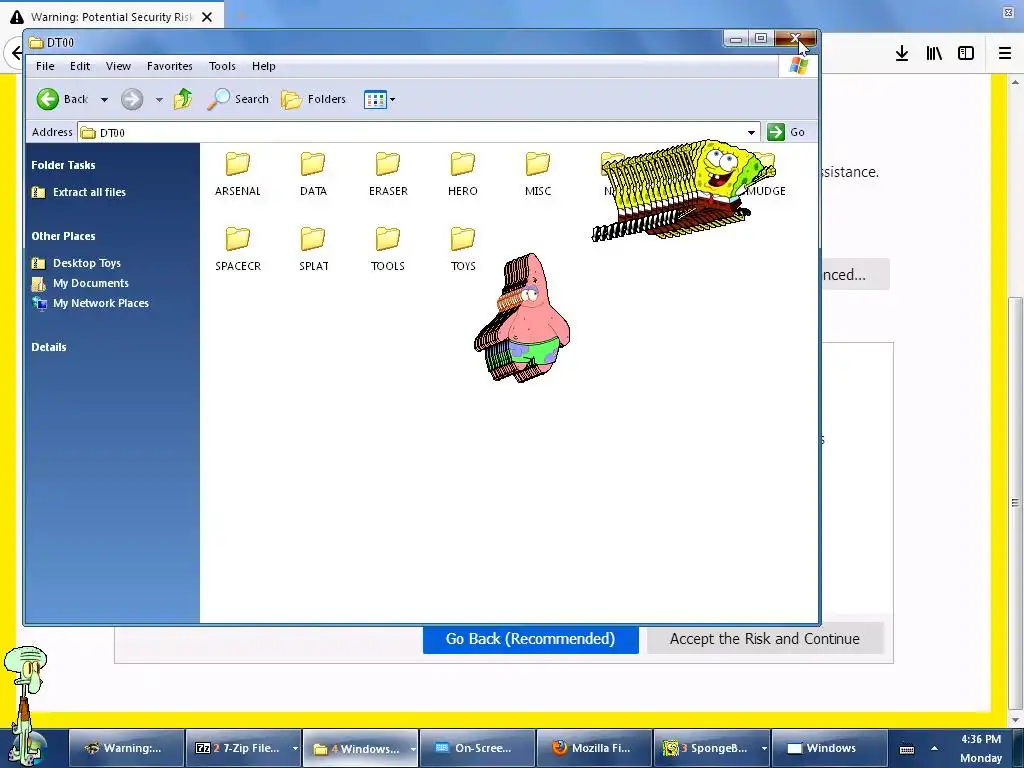
Task: Open the Views dropdown arrow
Action: click(392, 100)
